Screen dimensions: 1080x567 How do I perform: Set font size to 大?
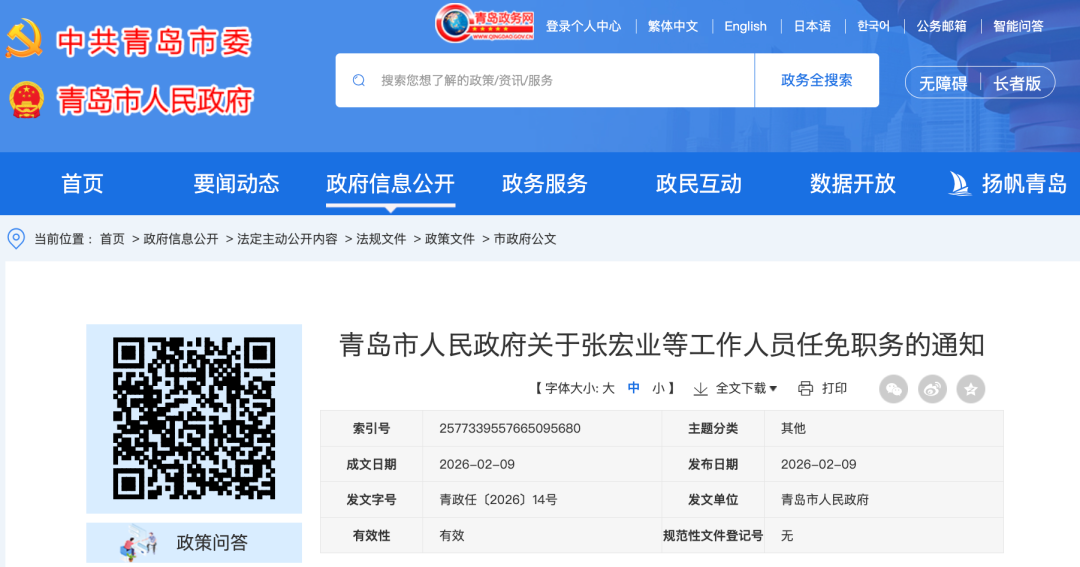pos(608,389)
